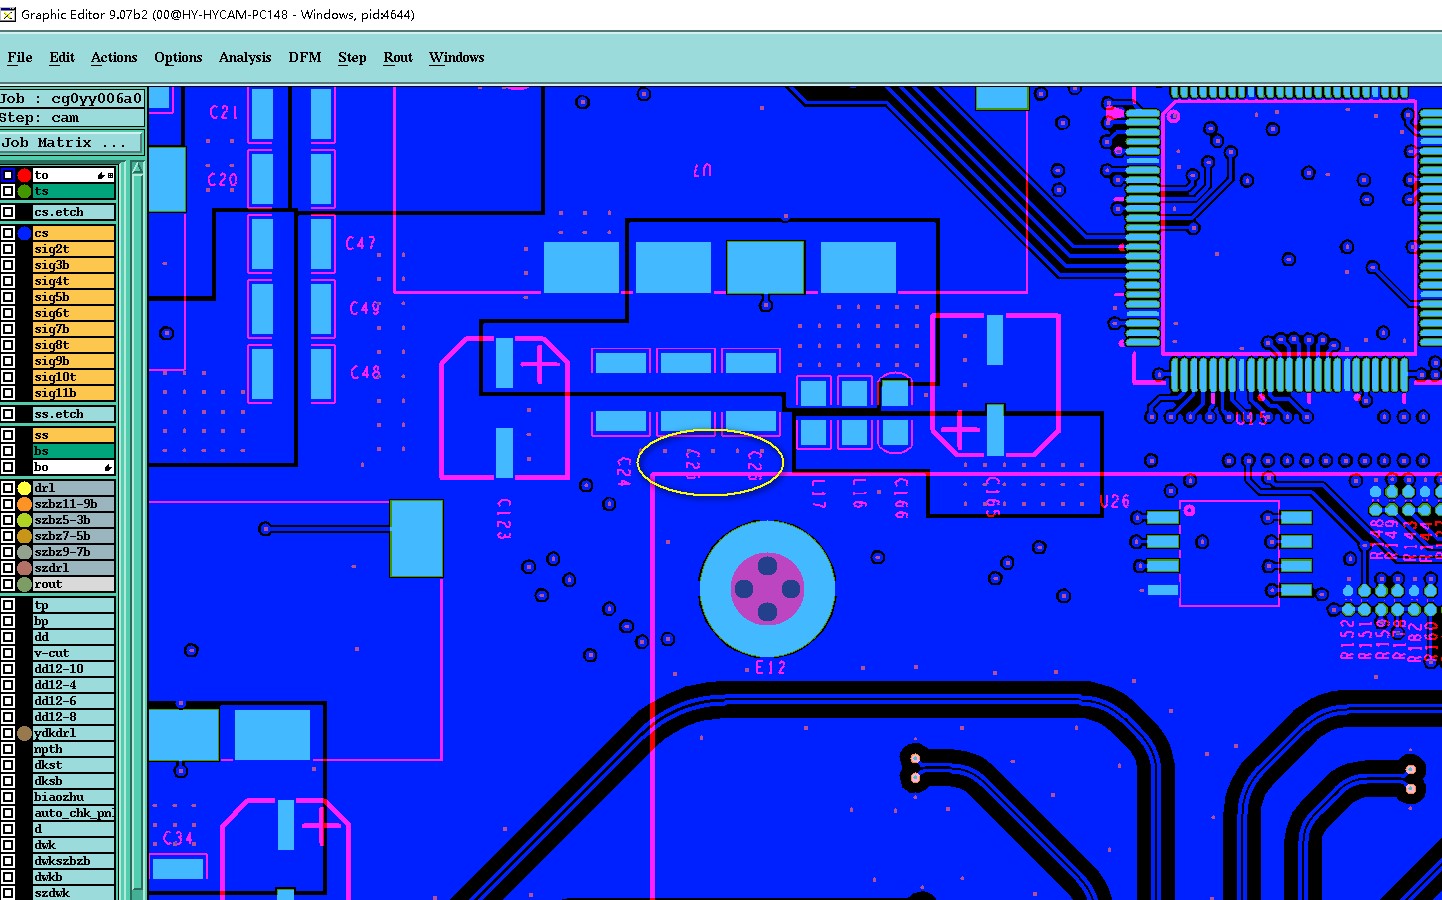Select layer name sig11b

74,393
